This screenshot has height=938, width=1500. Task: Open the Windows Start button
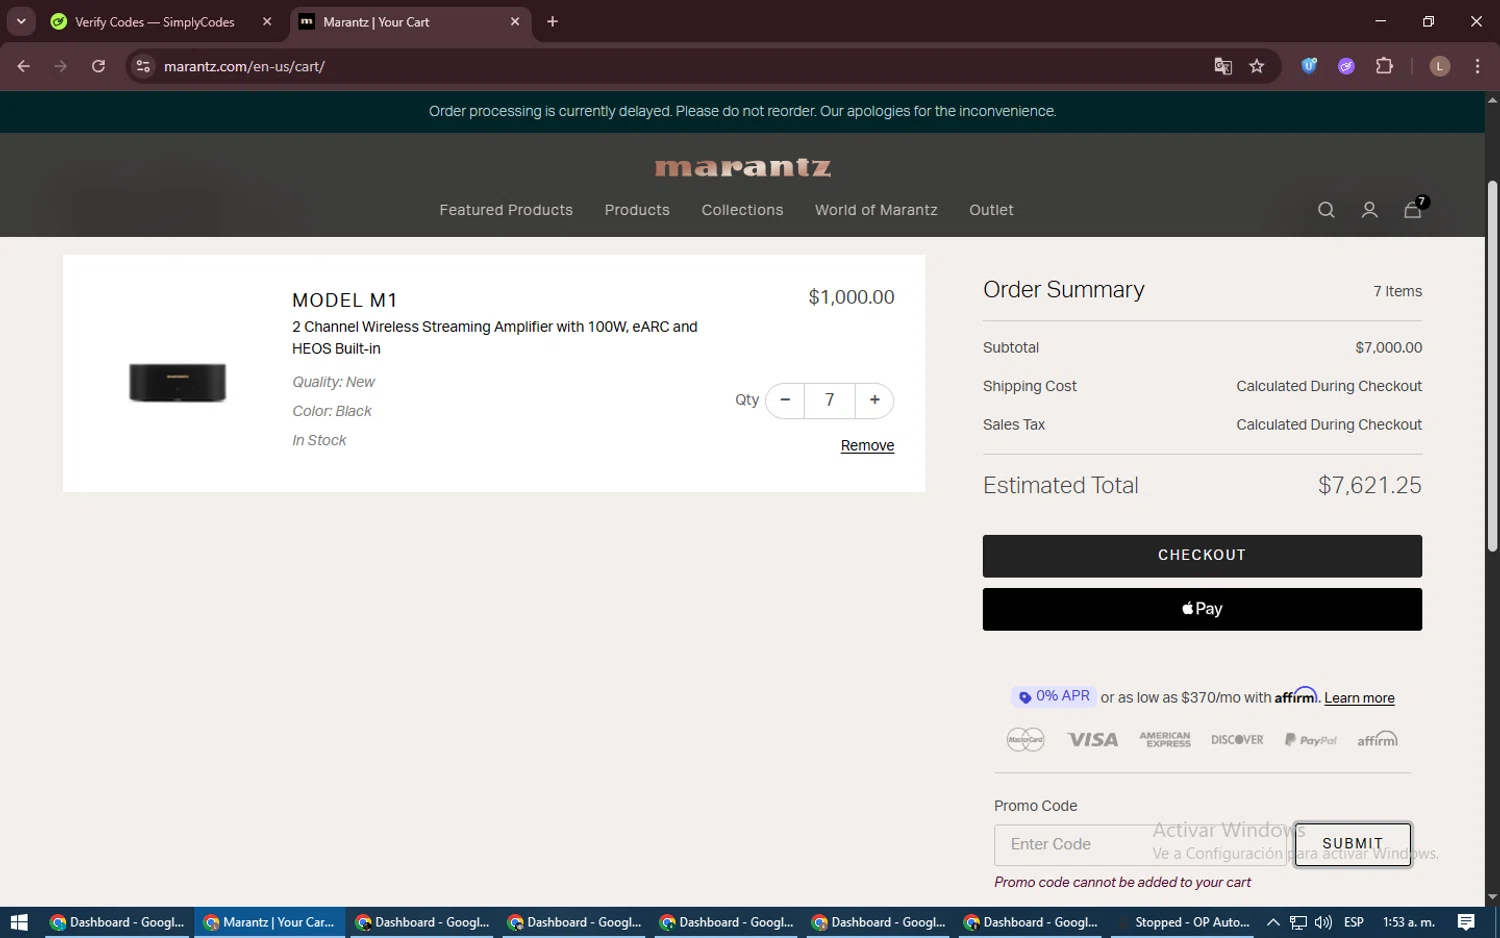point(18,922)
